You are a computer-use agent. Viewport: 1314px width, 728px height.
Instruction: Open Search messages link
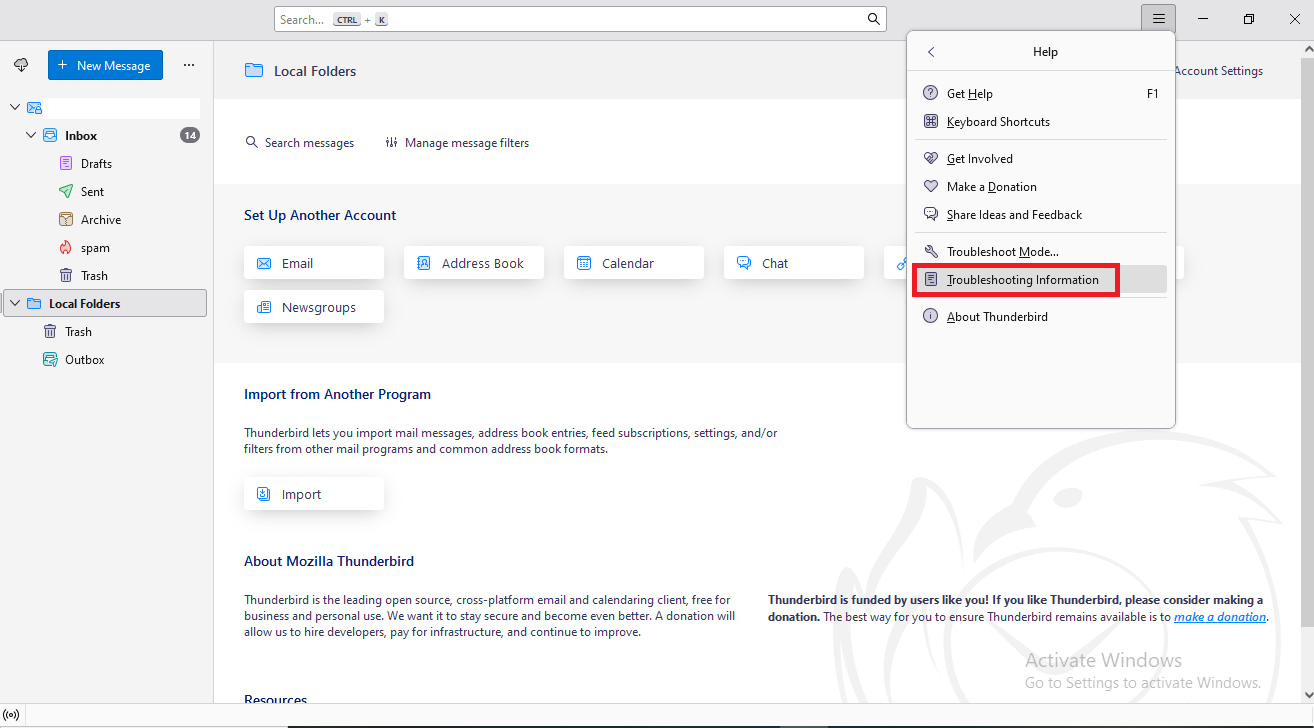[300, 143]
